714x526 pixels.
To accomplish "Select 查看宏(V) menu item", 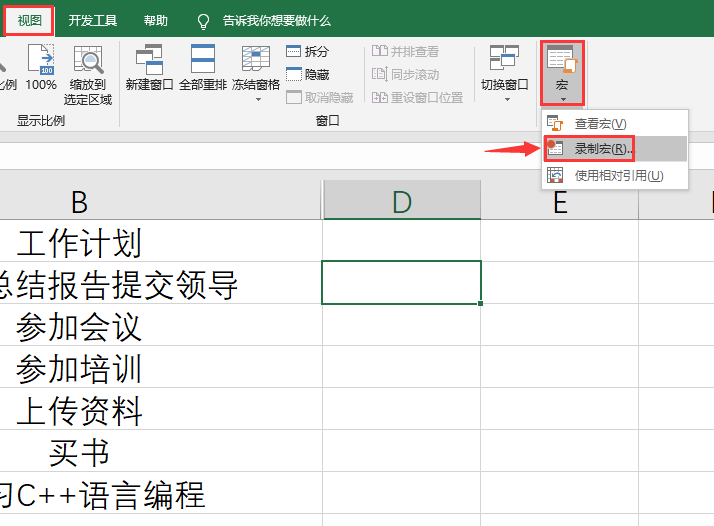I will [615, 123].
